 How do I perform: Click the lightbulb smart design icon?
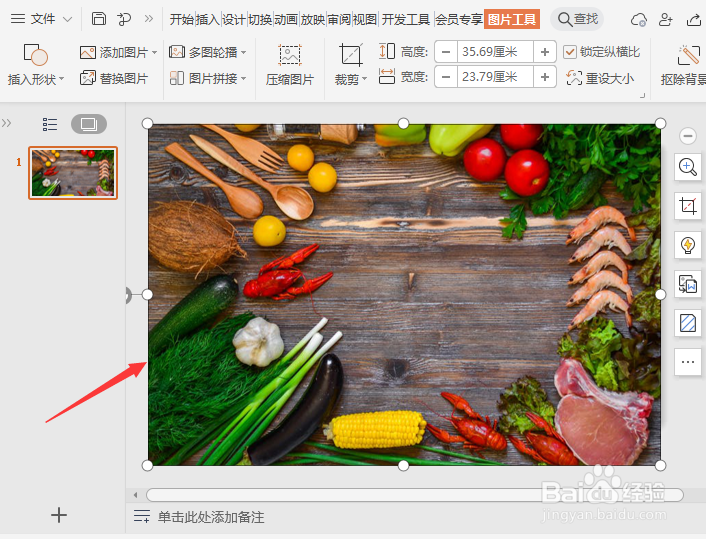coord(688,245)
